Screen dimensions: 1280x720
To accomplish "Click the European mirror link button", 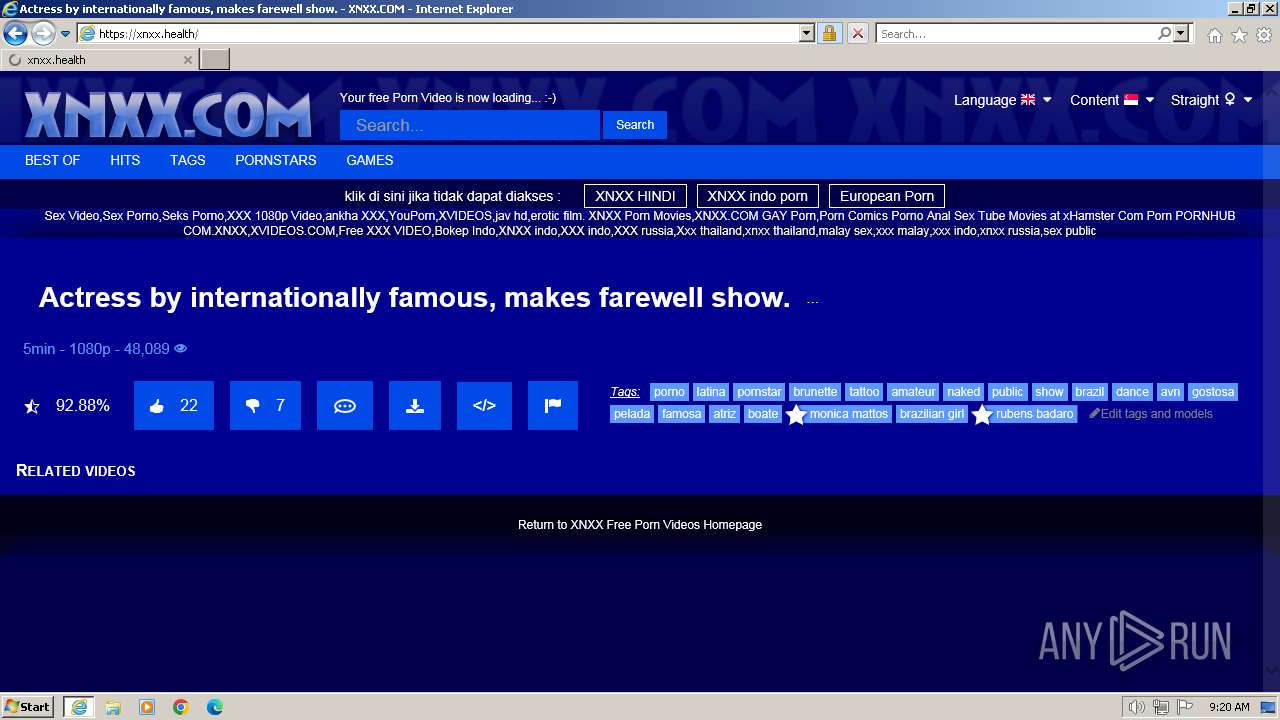I will pyautogui.click(x=887, y=196).
